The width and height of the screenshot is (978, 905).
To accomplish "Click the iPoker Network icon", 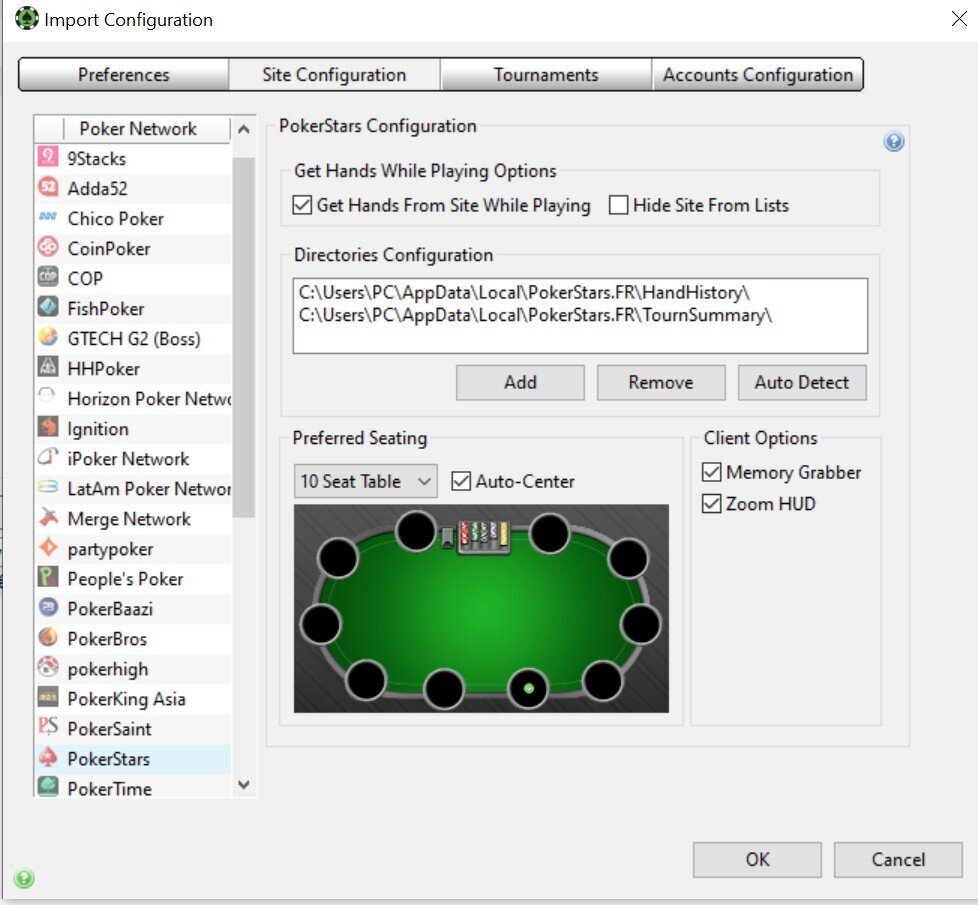I will tap(48, 457).
